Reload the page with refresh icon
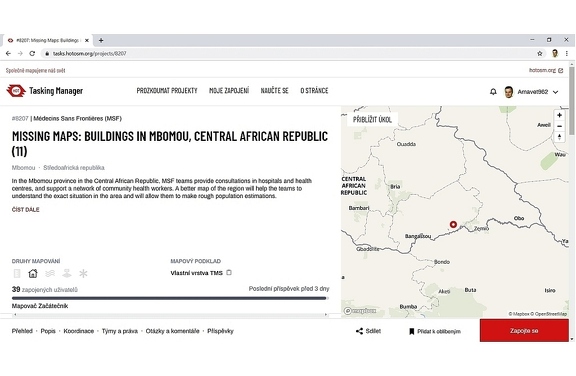 tap(32, 54)
